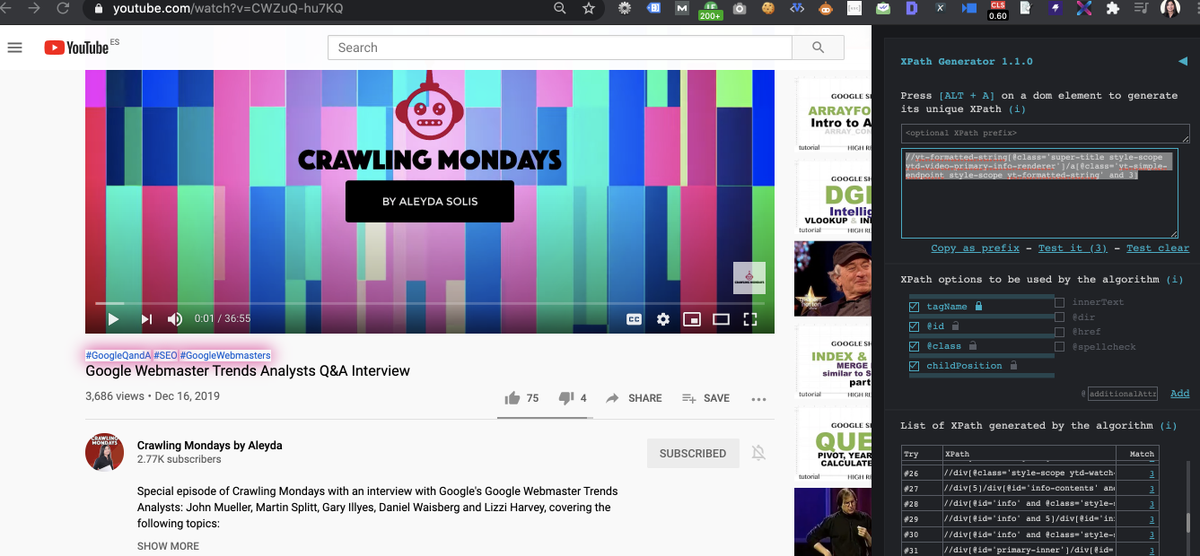The width and height of the screenshot is (1200, 556).
Task: Click the browser address bar URL
Action: click(x=228, y=8)
